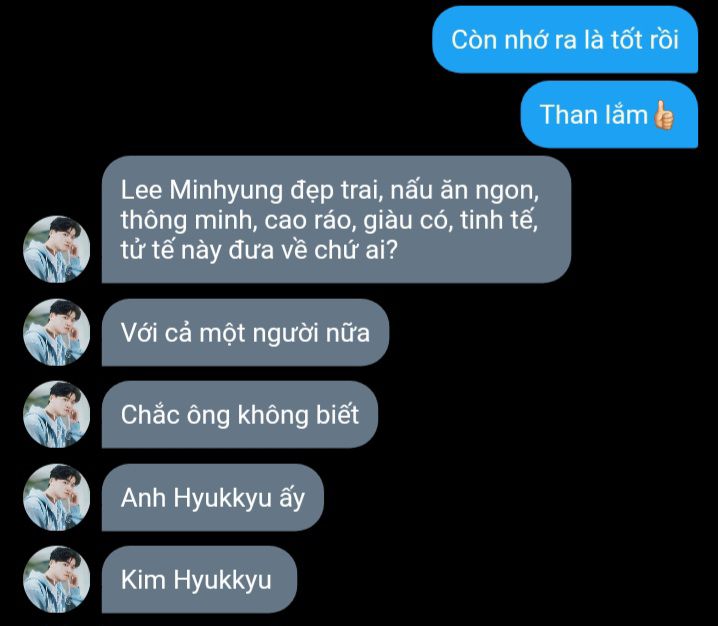Tap the "Với cả một người nữa" bubble
Viewport: 718px width, 626px height.
coord(245,332)
